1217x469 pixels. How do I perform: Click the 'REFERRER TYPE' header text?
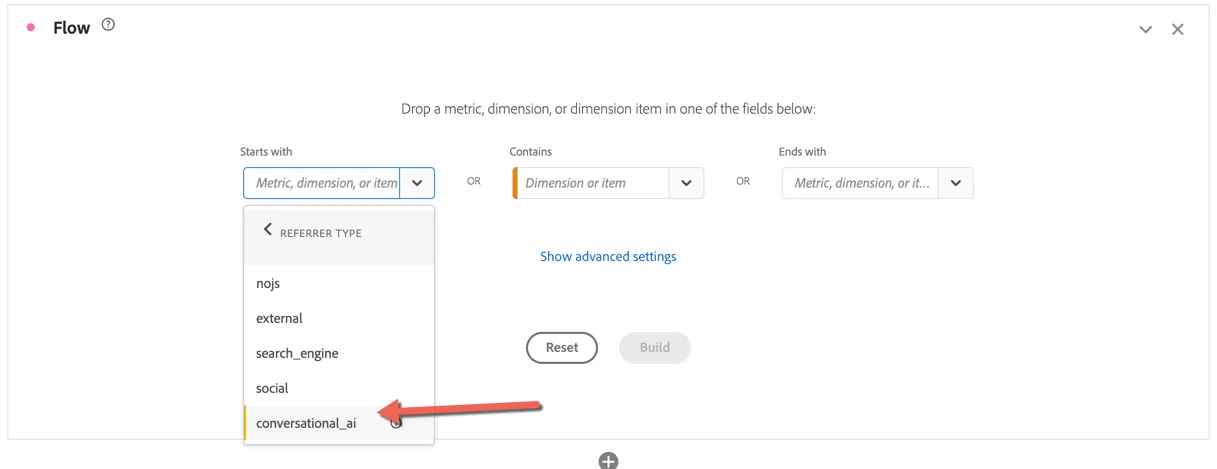[321, 233]
